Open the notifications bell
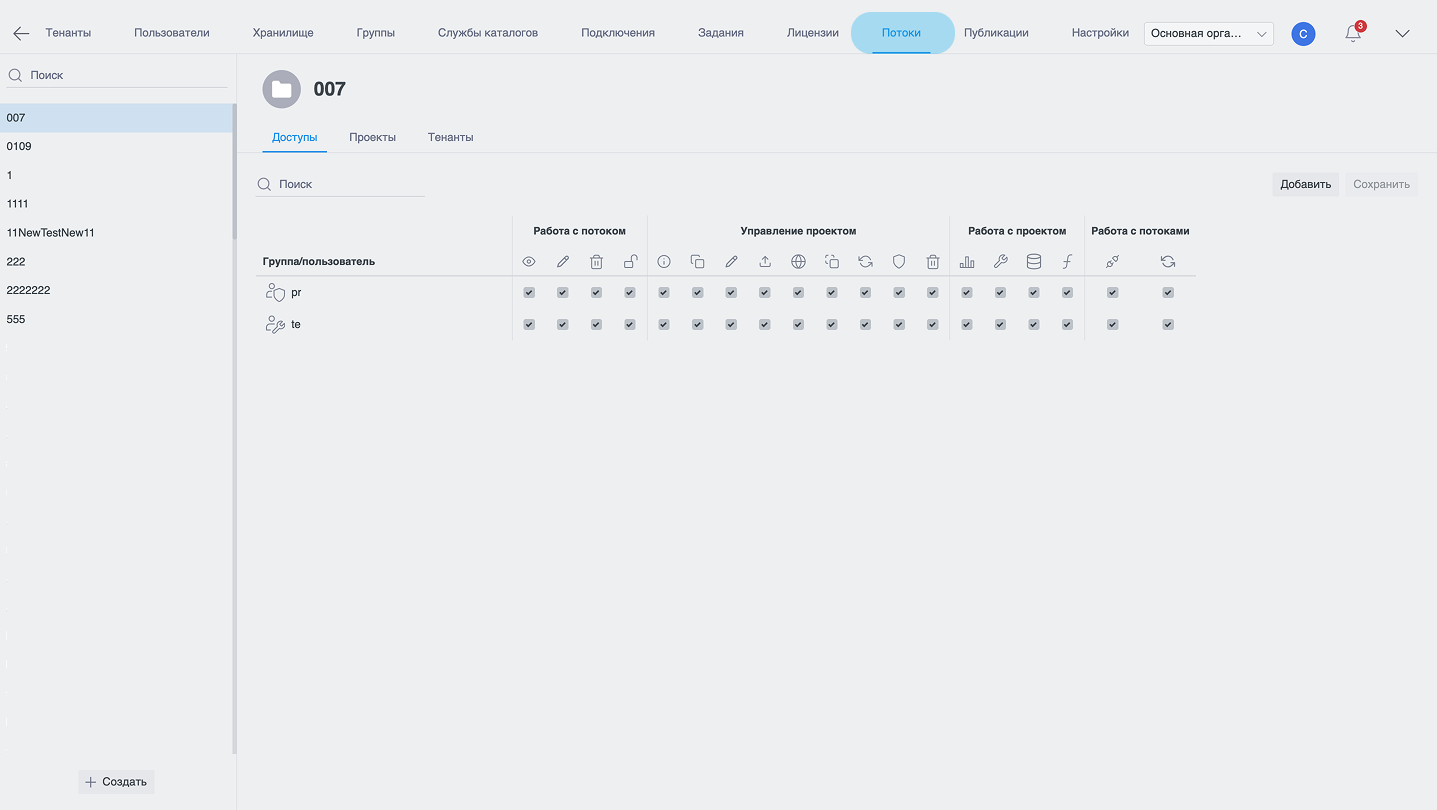This screenshot has height=810, width=1437. click(1353, 33)
